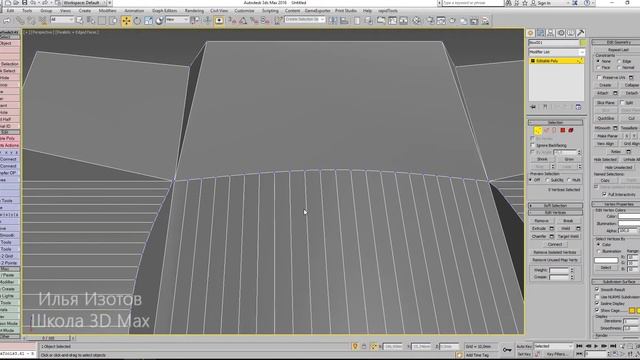
Task: Click the Go to End playback button
Action: click(x=613, y=346)
